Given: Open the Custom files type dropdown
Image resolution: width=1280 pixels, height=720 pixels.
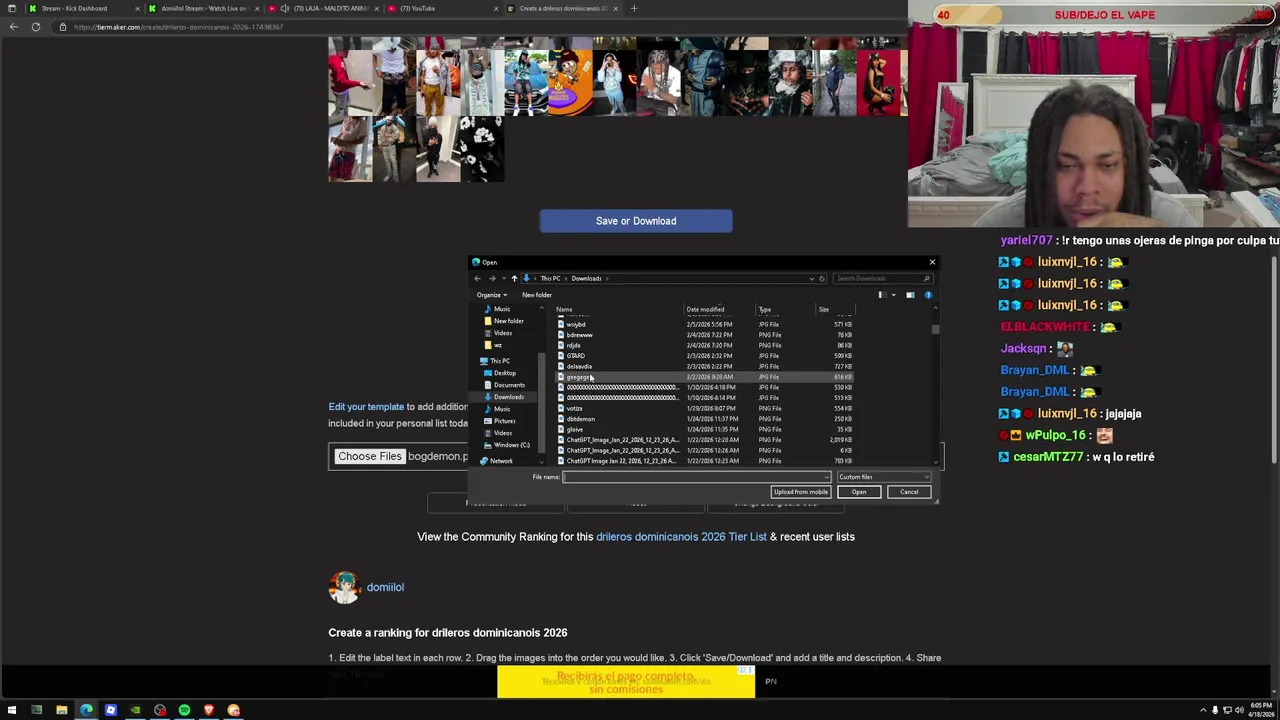Looking at the screenshot, I should [884, 477].
